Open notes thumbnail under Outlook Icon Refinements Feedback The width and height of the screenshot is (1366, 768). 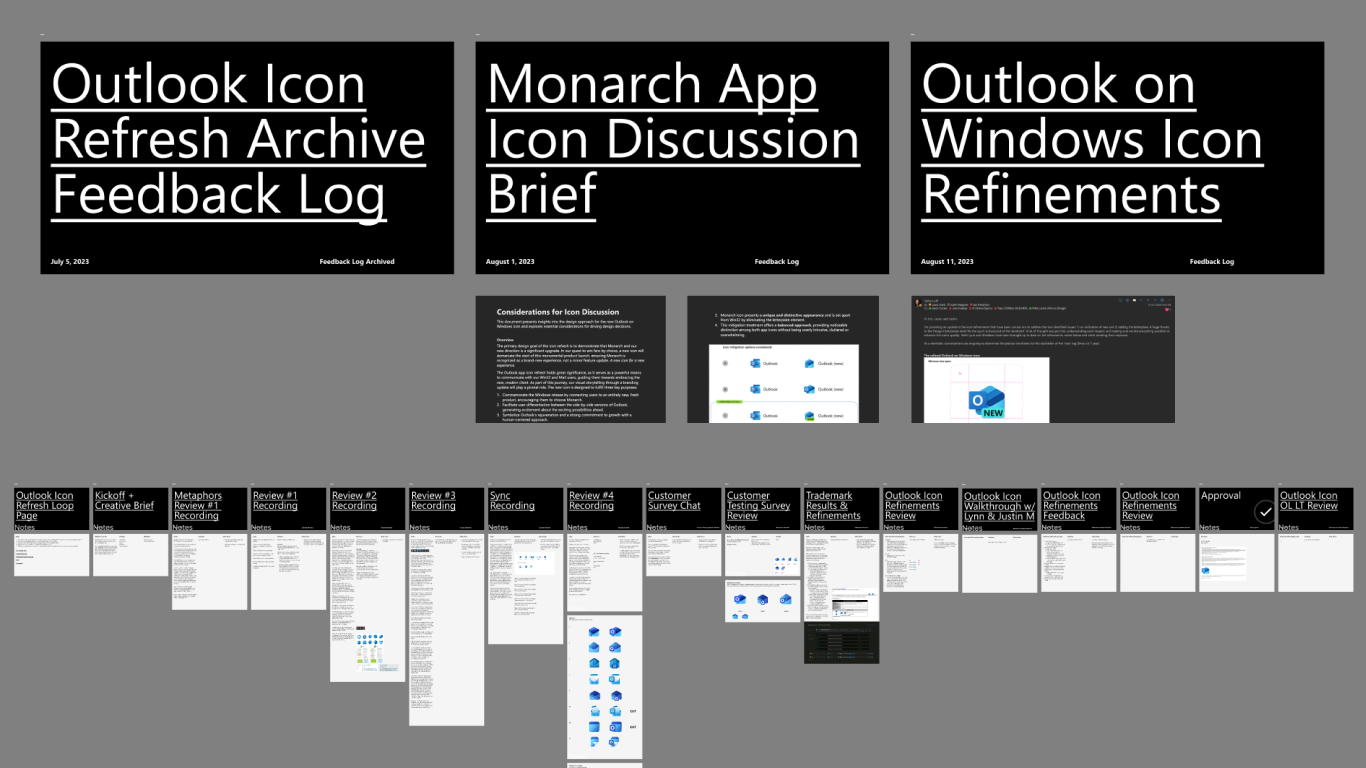[x=1078, y=563]
